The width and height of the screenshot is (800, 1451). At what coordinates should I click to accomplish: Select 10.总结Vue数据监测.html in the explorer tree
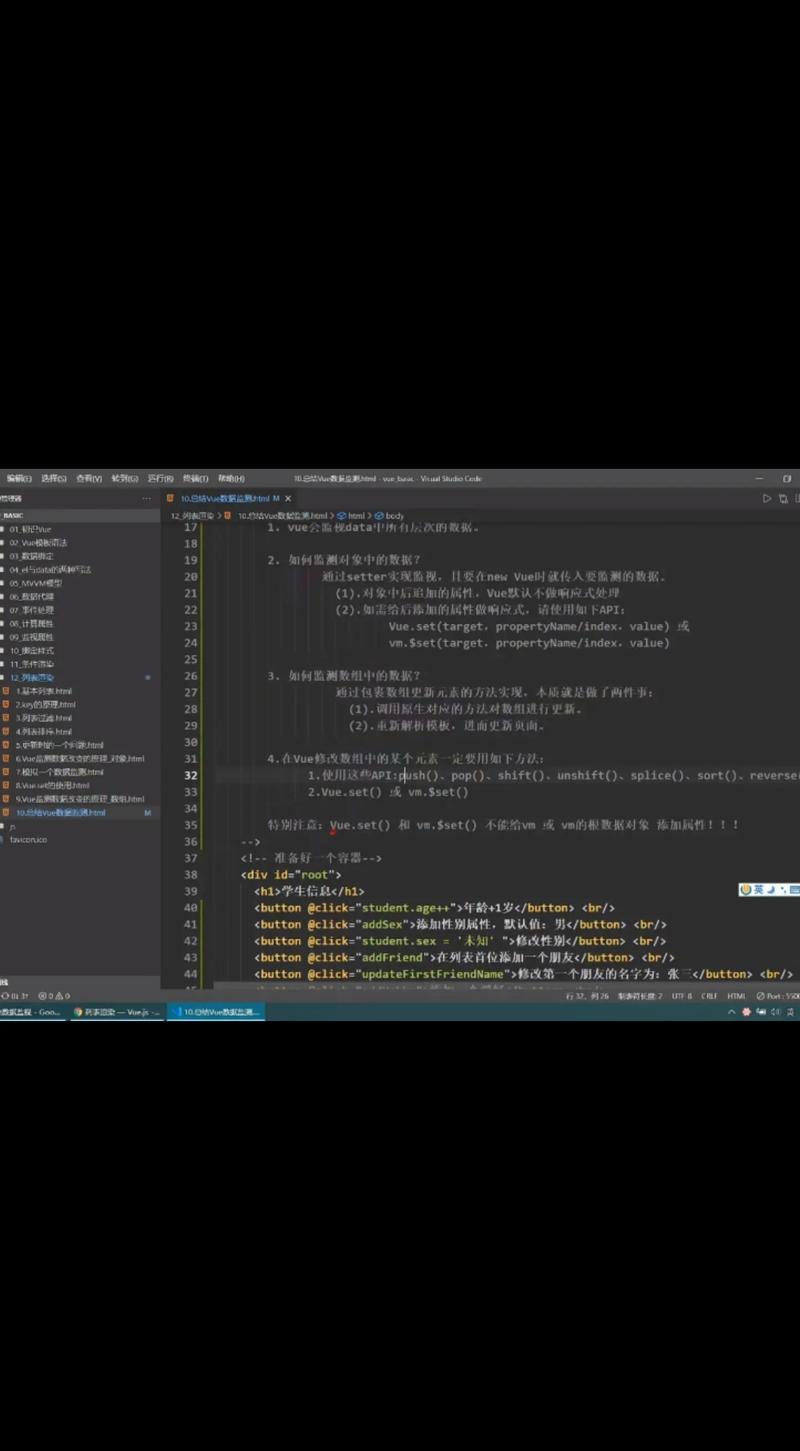[61, 813]
